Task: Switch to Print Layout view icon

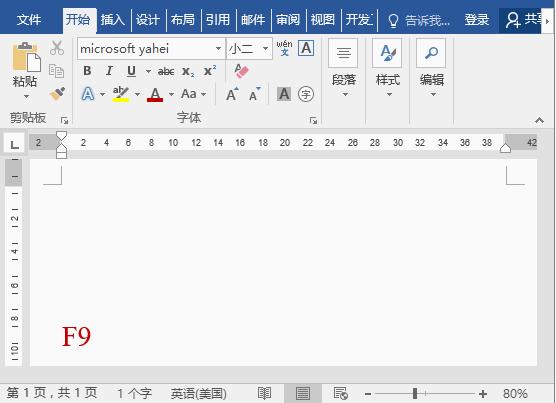Action: pos(302,393)
